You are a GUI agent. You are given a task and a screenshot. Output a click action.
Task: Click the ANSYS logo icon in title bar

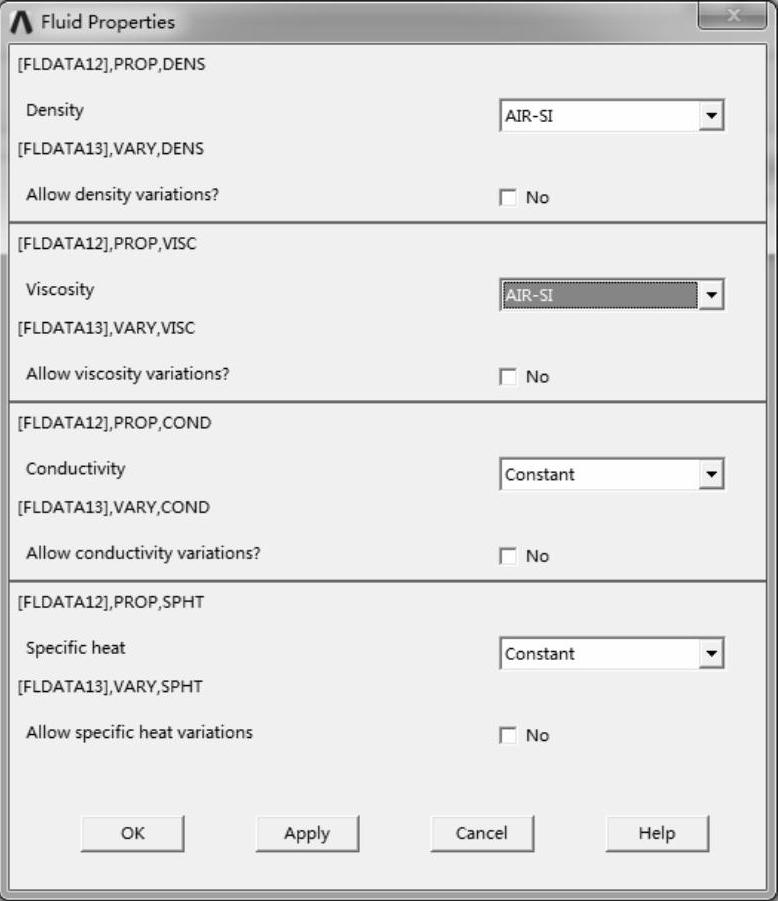coord(22,21)
